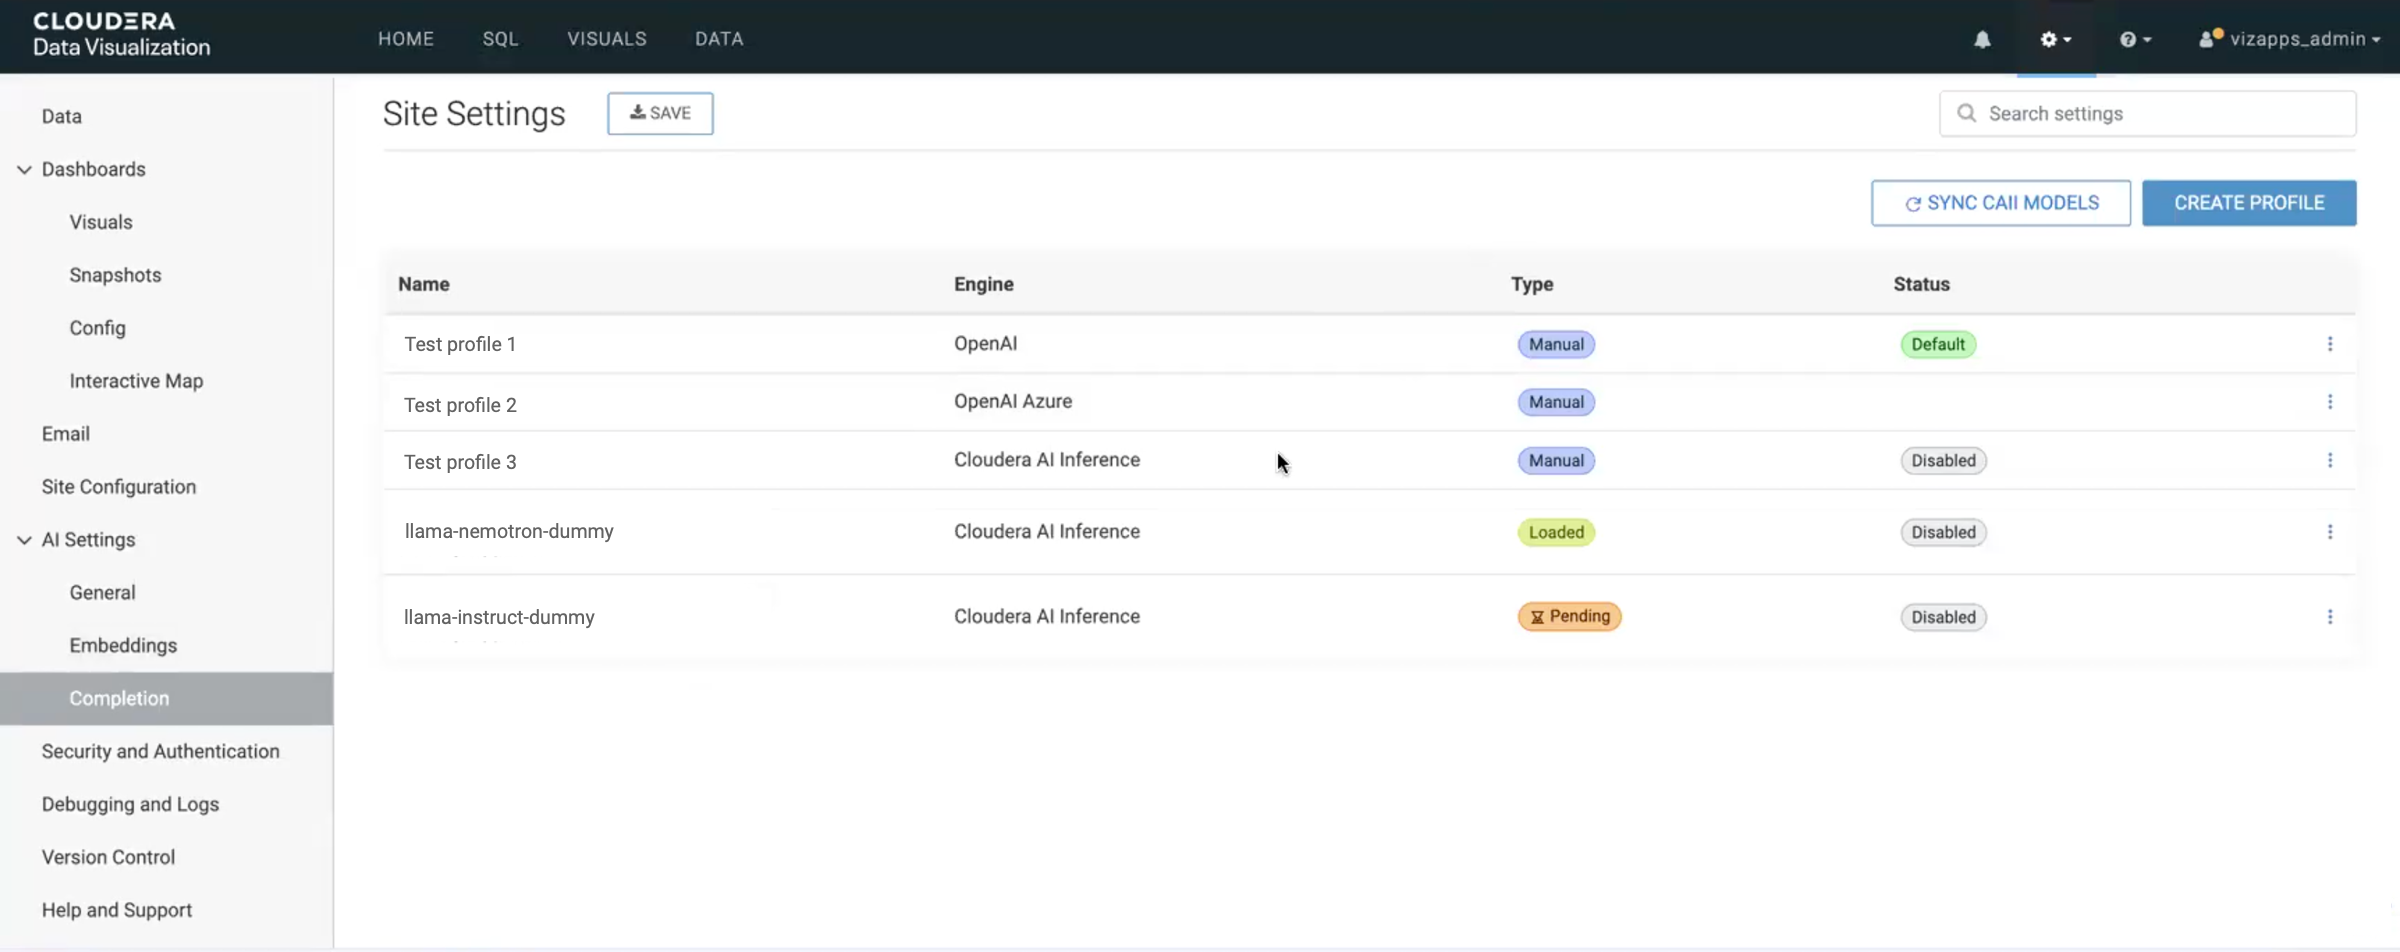Image resolution: width=2400 pixels, height=952 pixels.
Task: Open the notifications bell icon
Action: [1982, 39]
